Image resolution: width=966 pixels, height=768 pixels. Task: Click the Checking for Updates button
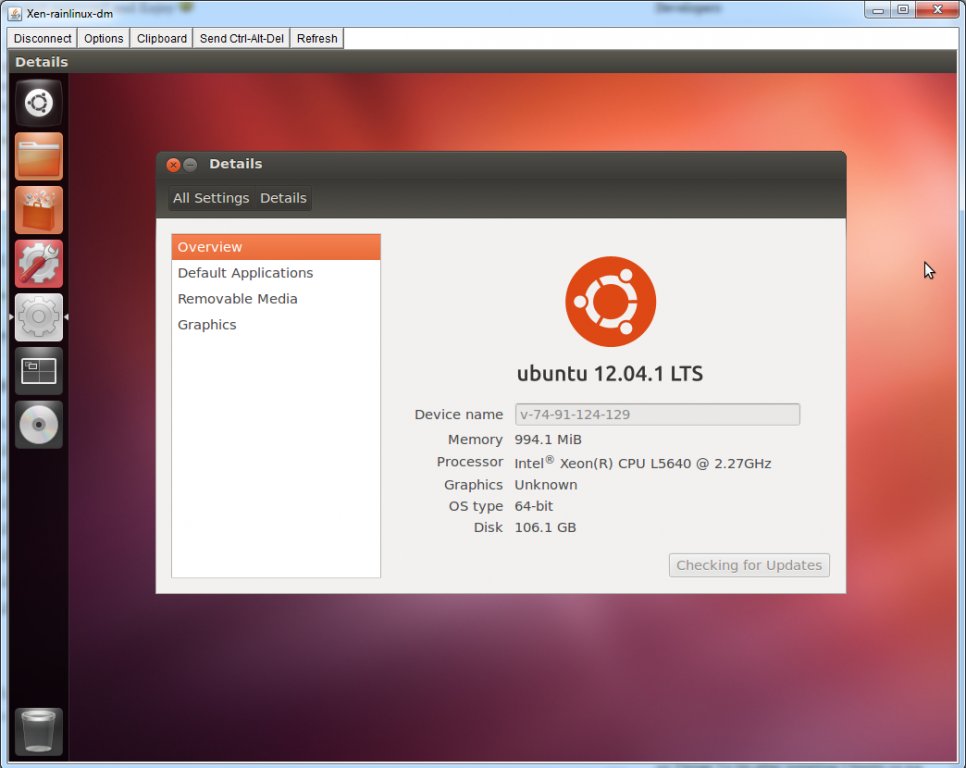[749, 565]
